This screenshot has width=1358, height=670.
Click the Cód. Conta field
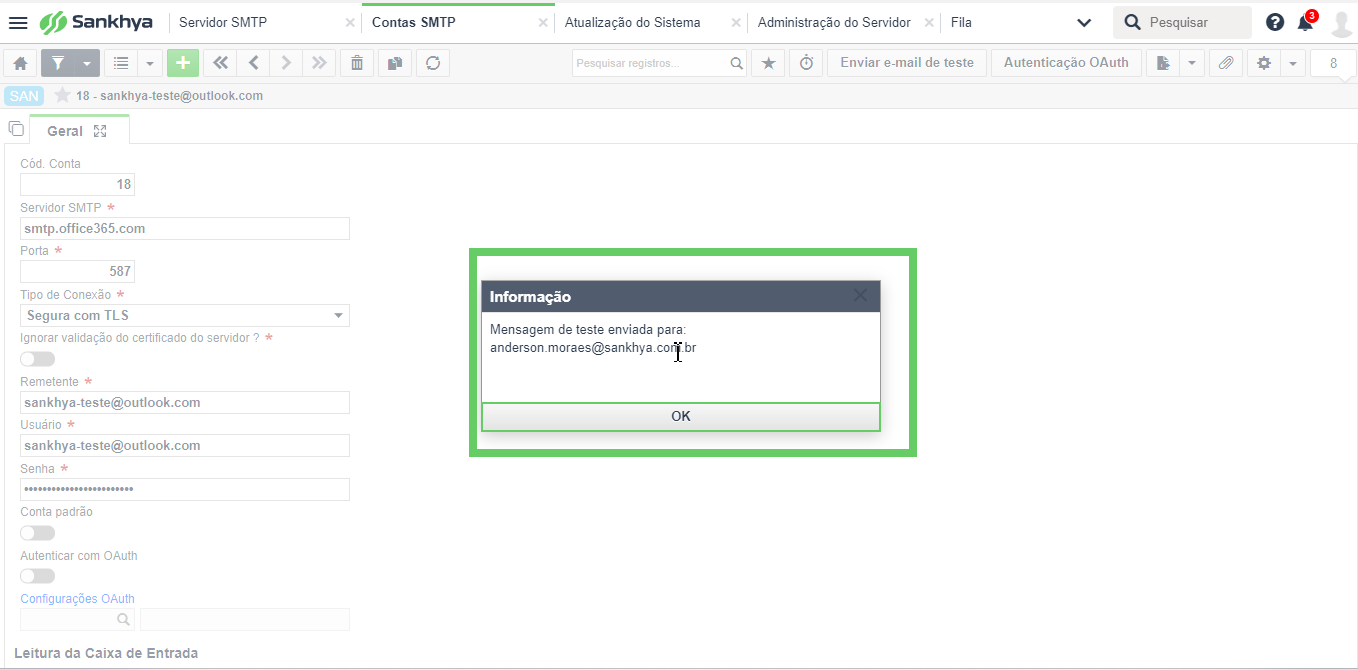(77, 184)
